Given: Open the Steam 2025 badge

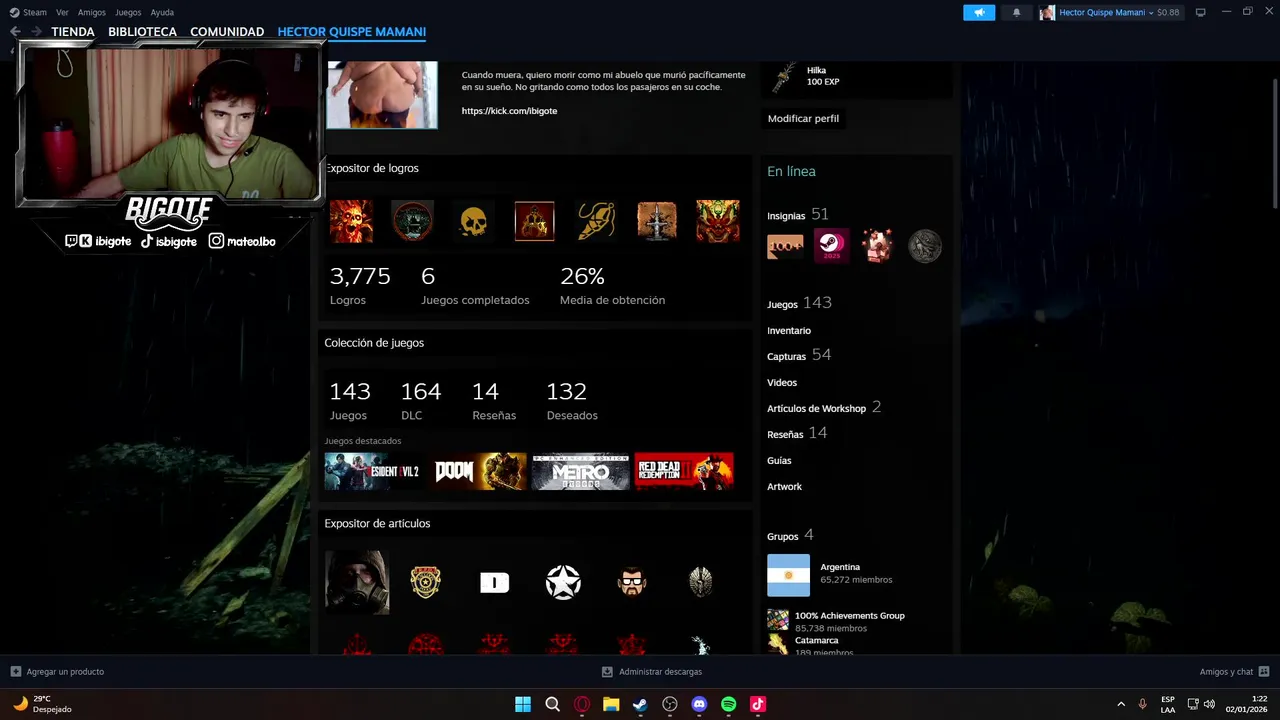Looking at the screenshot, I should (x=831, y=246).
